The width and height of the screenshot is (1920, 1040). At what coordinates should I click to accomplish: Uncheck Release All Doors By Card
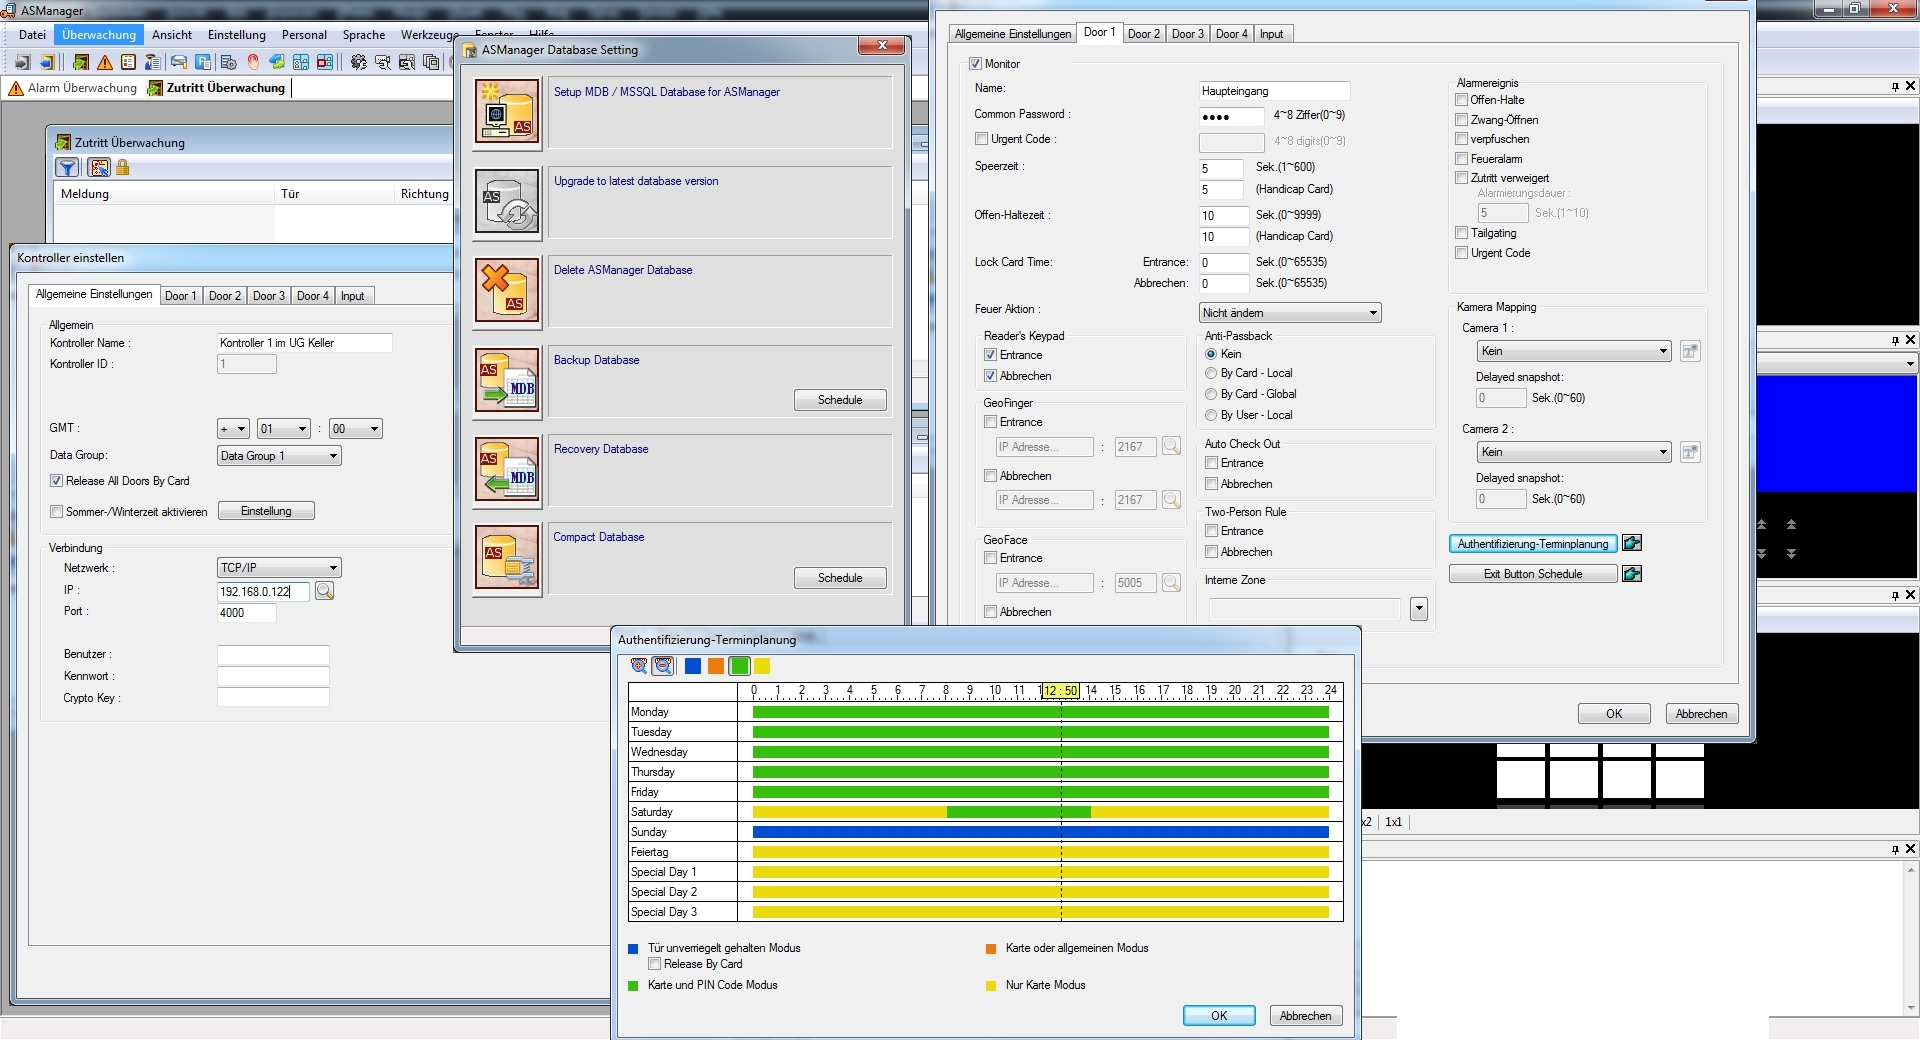[57, 481]
